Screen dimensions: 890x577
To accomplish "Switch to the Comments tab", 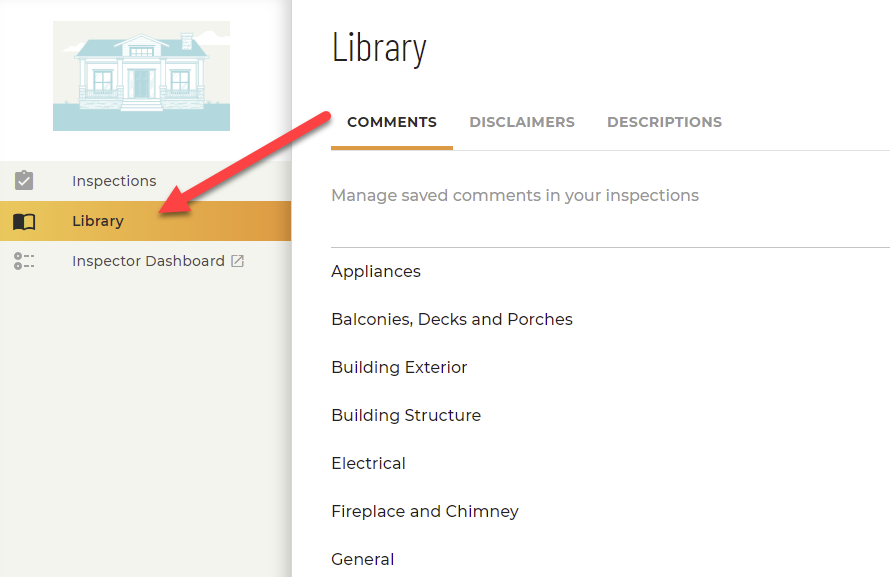I will (392, 123).
